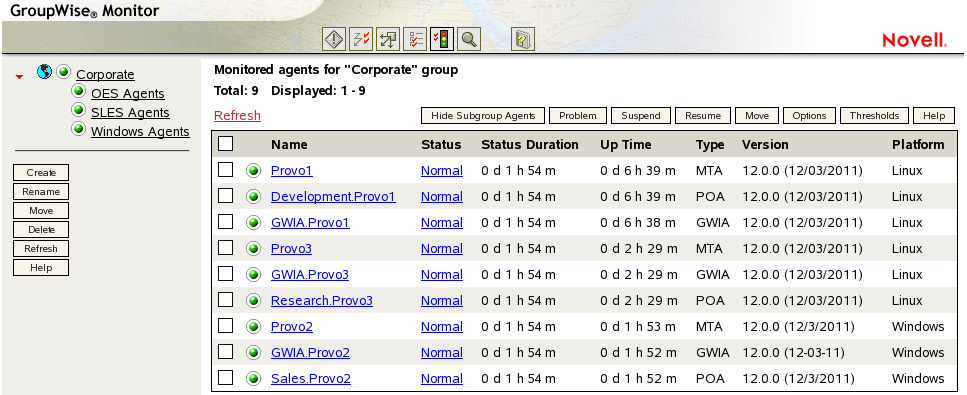This screenshot has width=967, height=395.
Task: Click green status ball beside Corporate
Action: click(64, 72)
